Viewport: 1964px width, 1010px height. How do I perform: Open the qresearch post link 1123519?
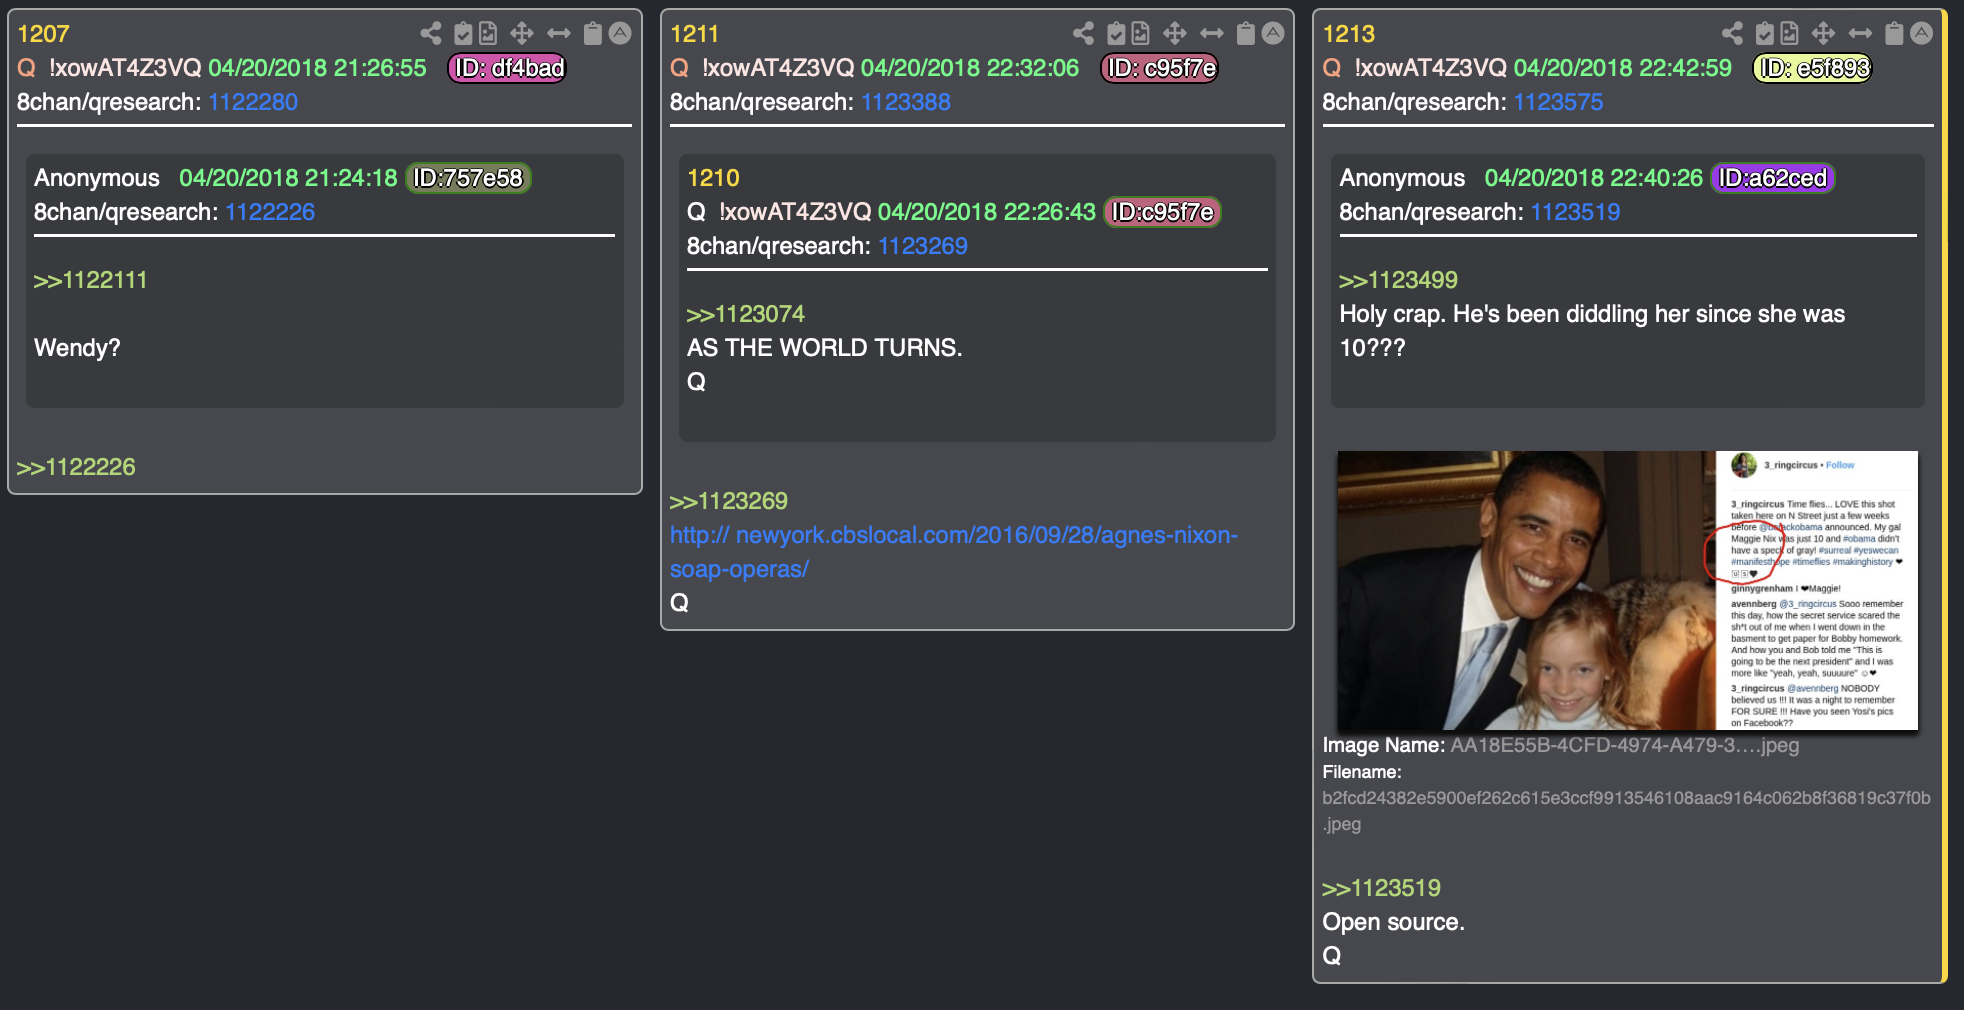coord(1575,212)
